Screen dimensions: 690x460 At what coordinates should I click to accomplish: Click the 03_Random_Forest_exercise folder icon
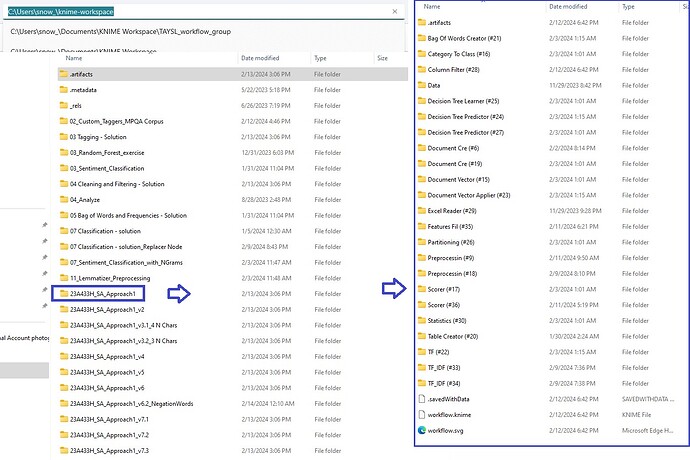pos(64,153)
